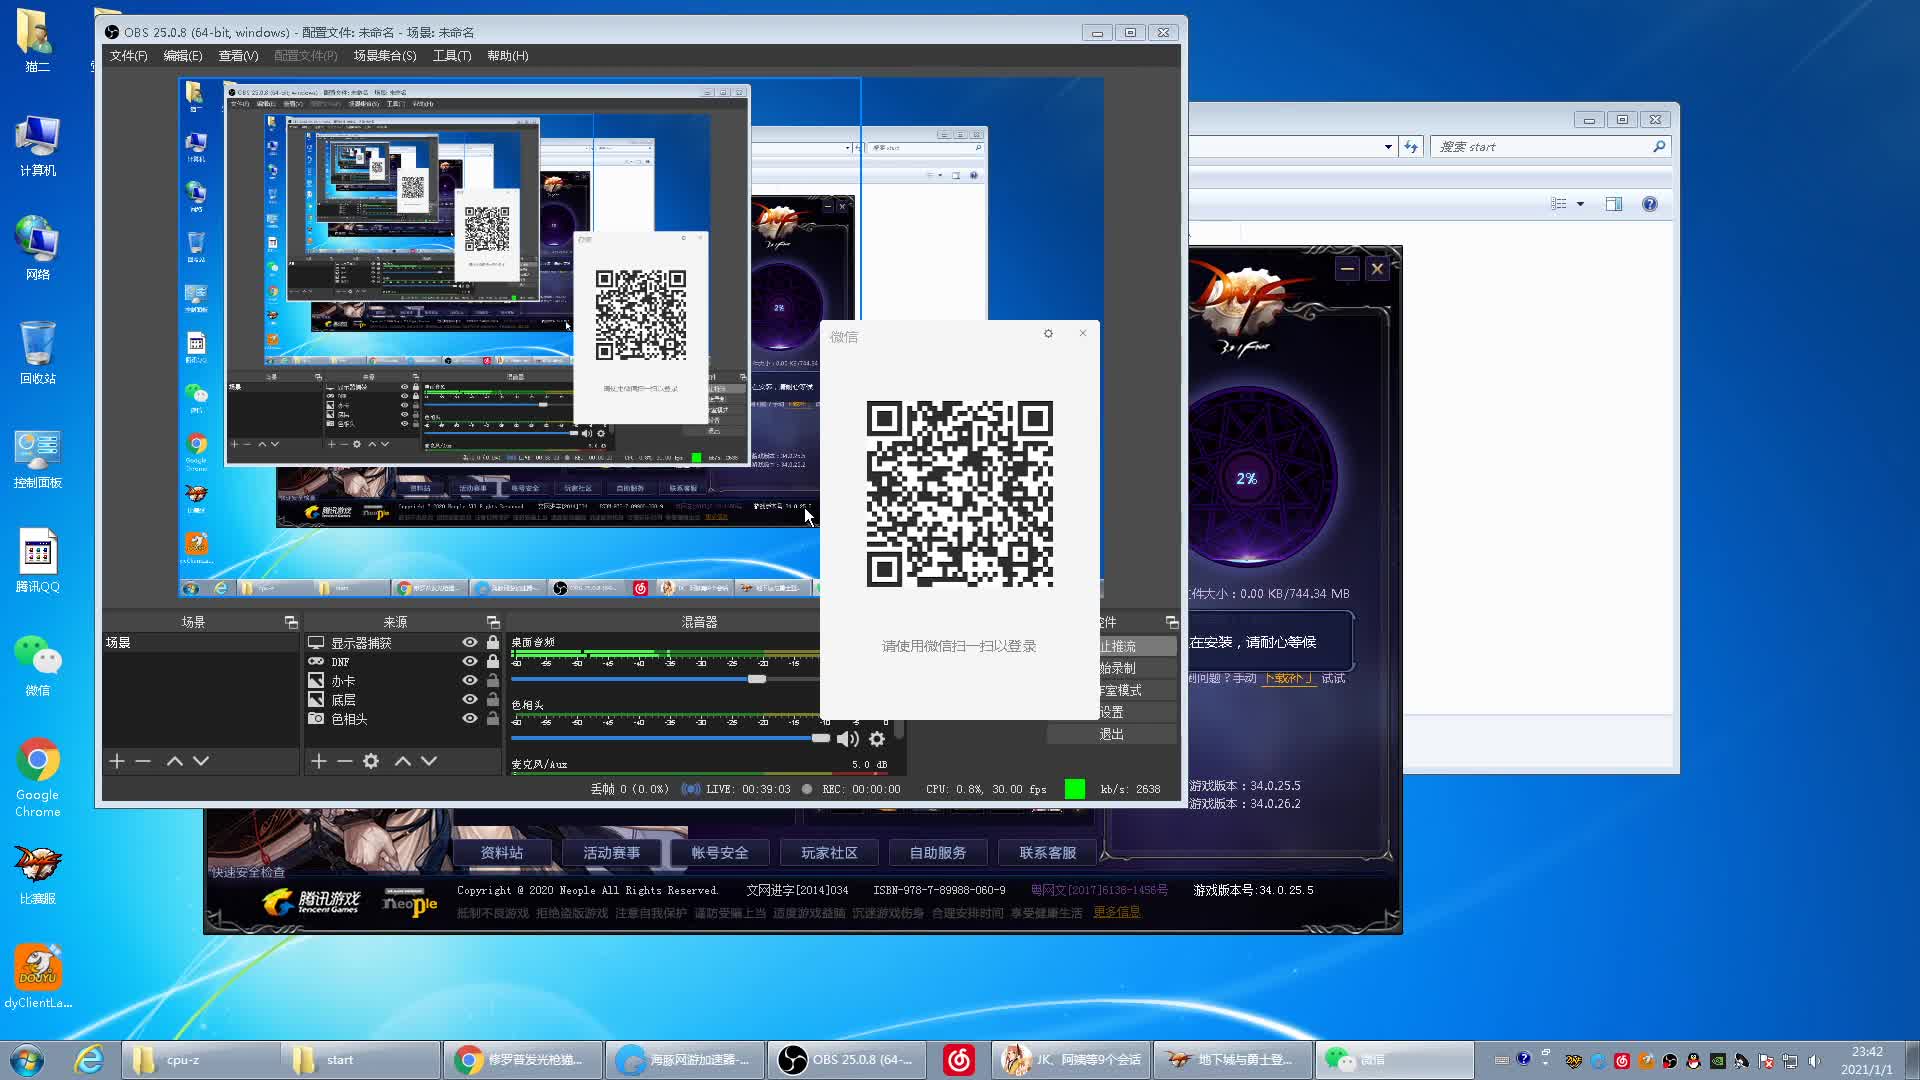
Task: Click the taskbar clock showing 23:42
Action: tap(1867, 1060)
